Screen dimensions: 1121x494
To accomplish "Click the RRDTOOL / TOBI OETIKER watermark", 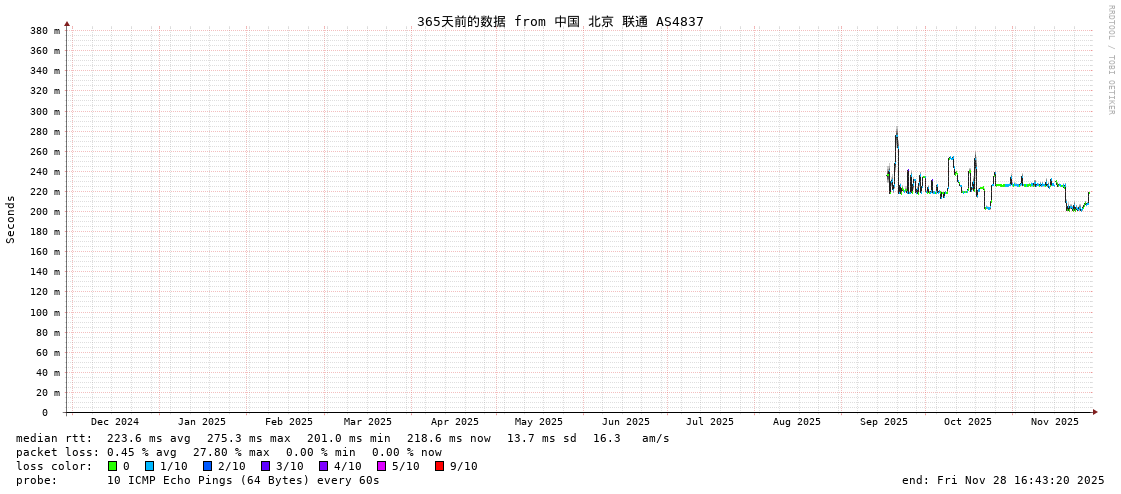I will coord(1110,60).
